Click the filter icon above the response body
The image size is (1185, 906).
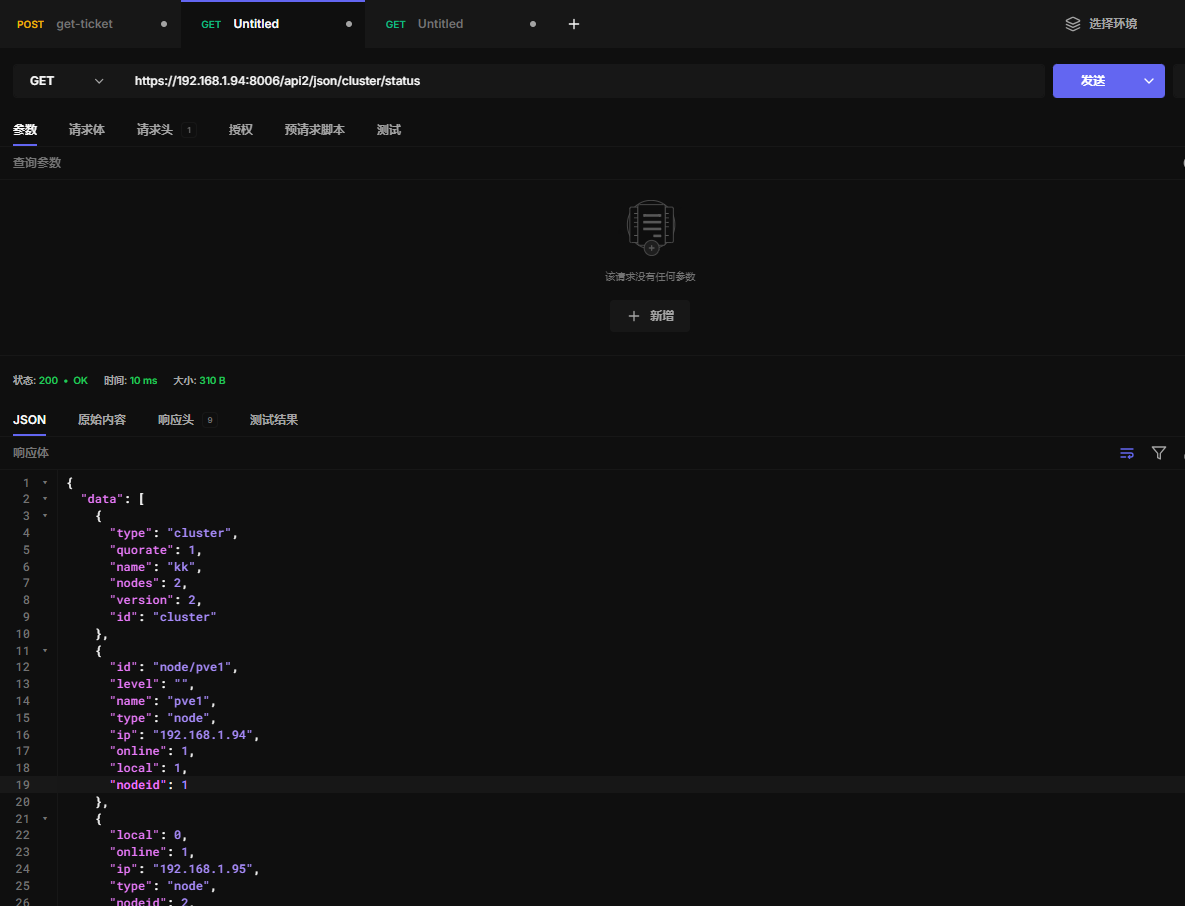(x=1159, y=453)
